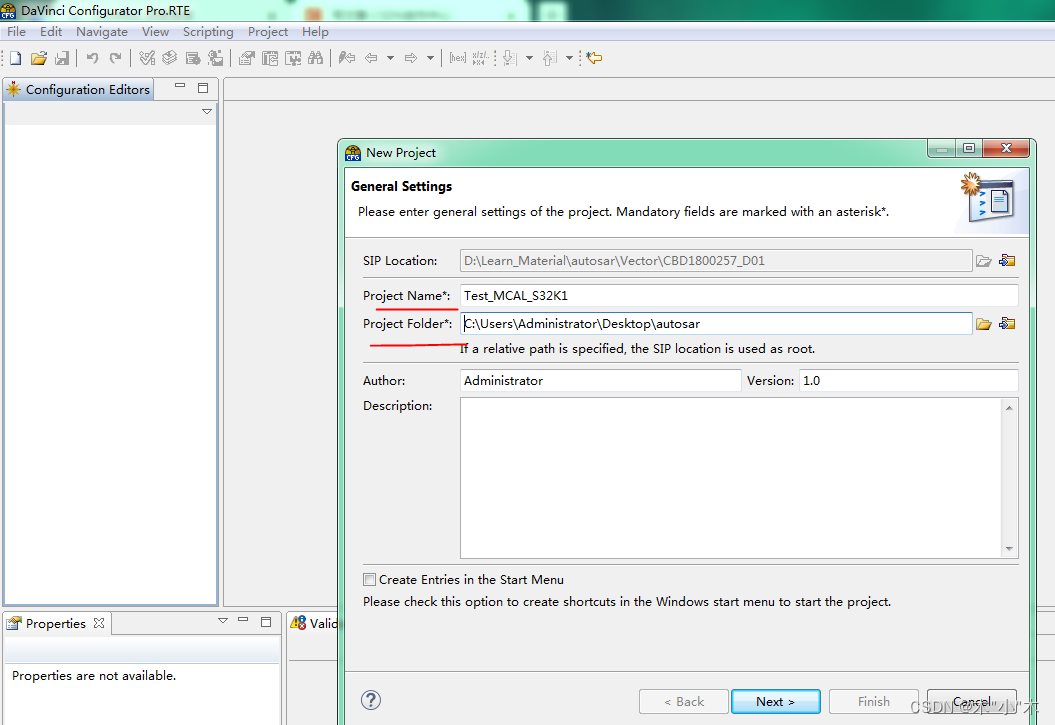Click the up-arrow export toolbar icon
Screen dimensions: 1055x725
click(550, 58)
